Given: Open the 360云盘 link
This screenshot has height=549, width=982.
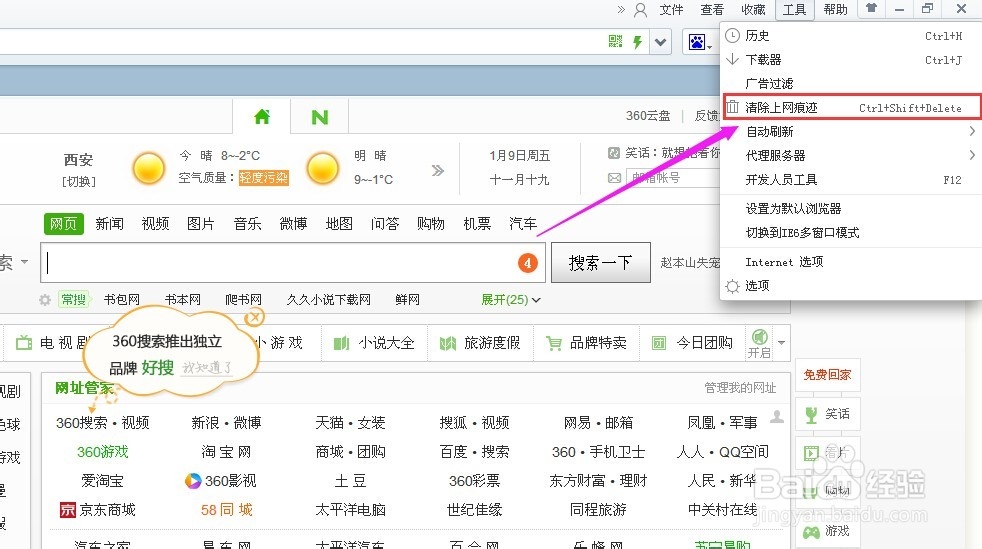Looking at the screenshot, I should [x=648, y=116].
